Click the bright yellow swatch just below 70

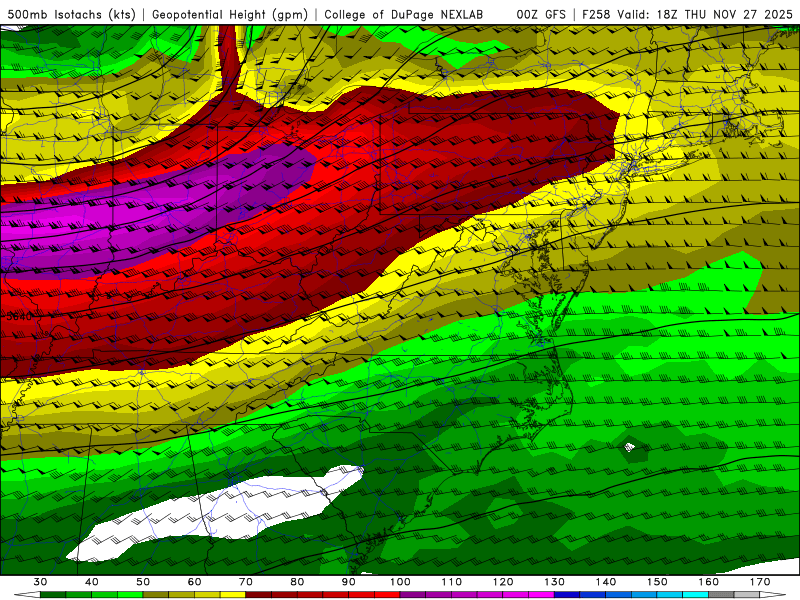point(233,595)
